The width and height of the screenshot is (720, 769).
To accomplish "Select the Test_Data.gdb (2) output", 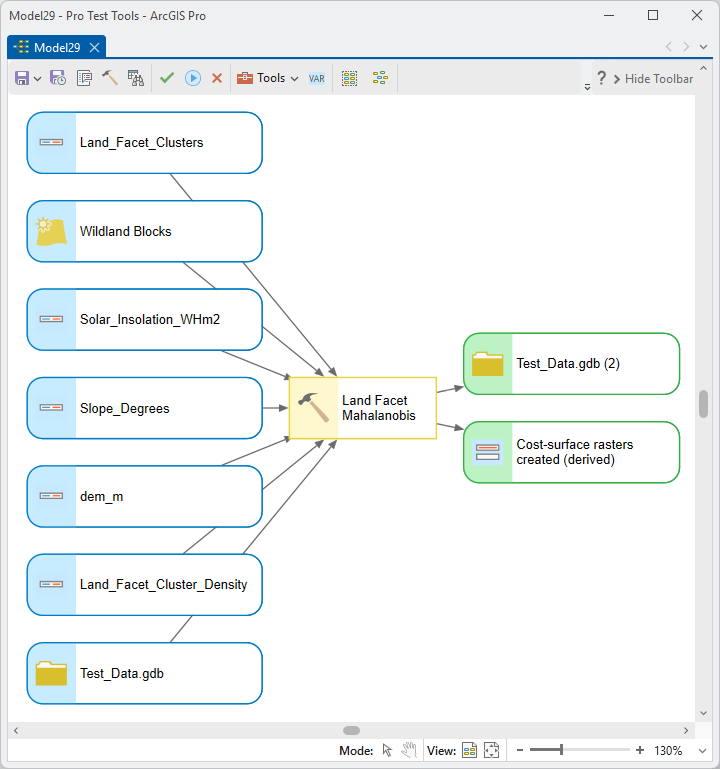I will [x=571, y=364].
